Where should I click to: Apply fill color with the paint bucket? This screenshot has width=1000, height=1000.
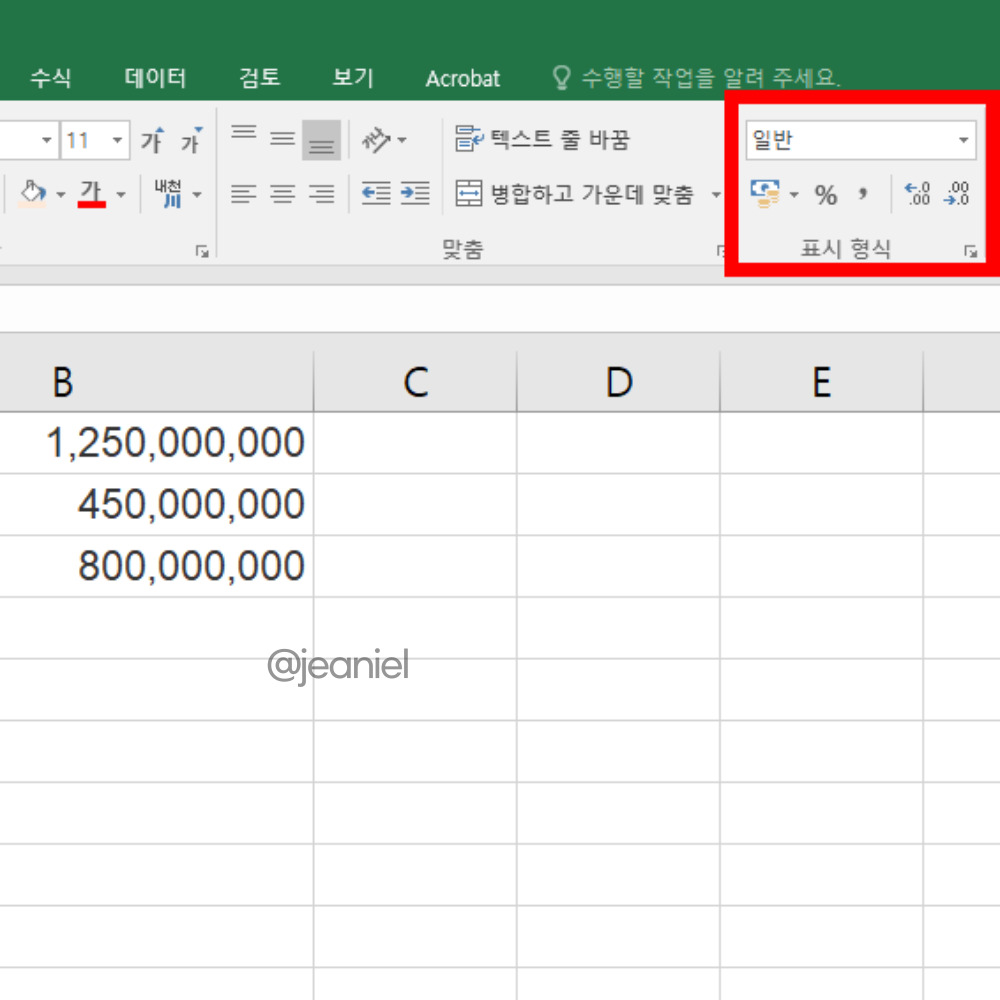pos(33,193)
